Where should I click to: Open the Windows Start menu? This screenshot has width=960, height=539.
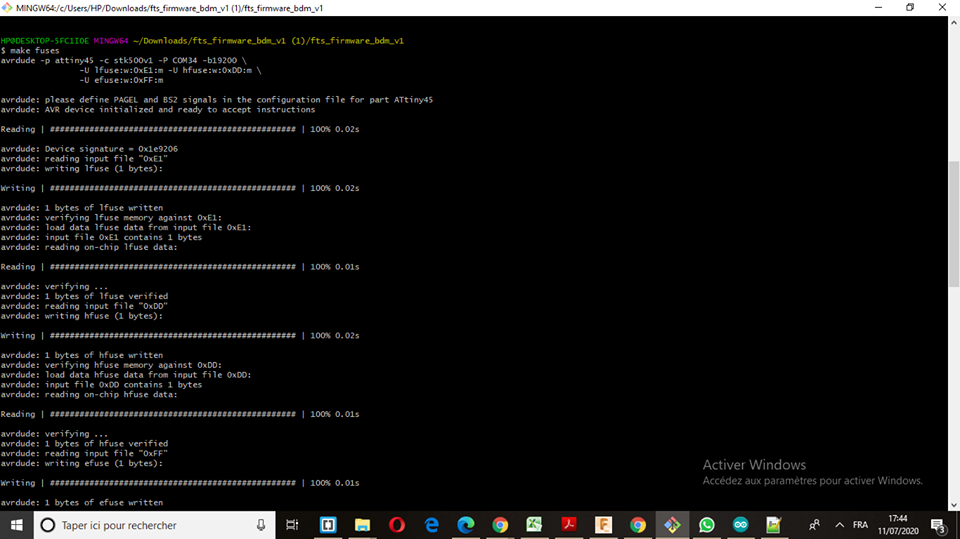click(x=17, y=525)
